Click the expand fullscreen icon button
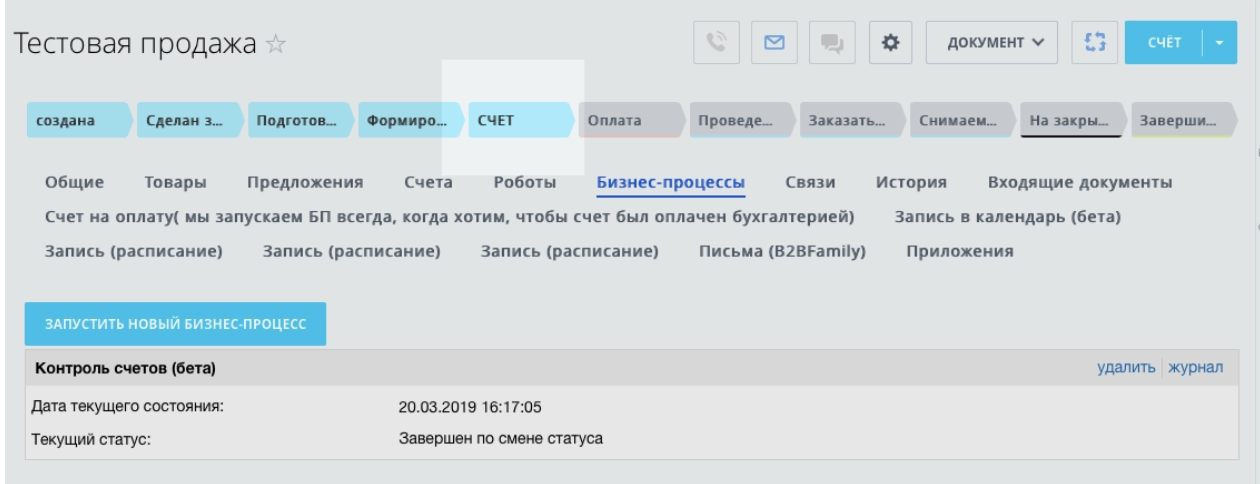The height and width of the screenshot is (484, 1260). coord(1093,44)
